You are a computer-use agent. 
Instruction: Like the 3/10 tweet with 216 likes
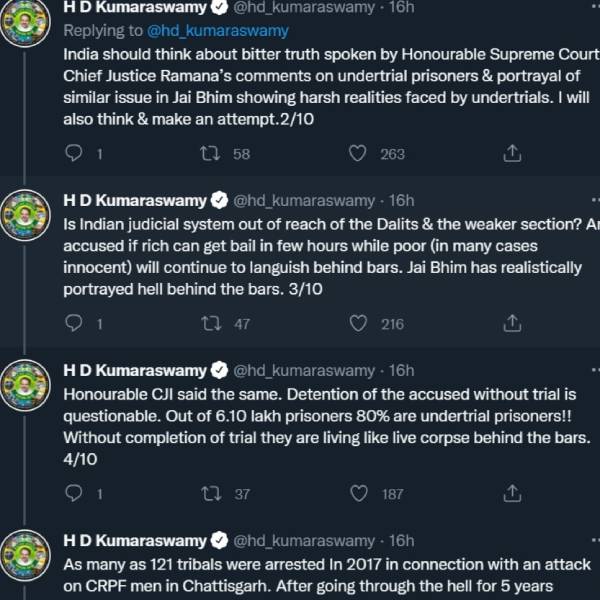(358, 323)
